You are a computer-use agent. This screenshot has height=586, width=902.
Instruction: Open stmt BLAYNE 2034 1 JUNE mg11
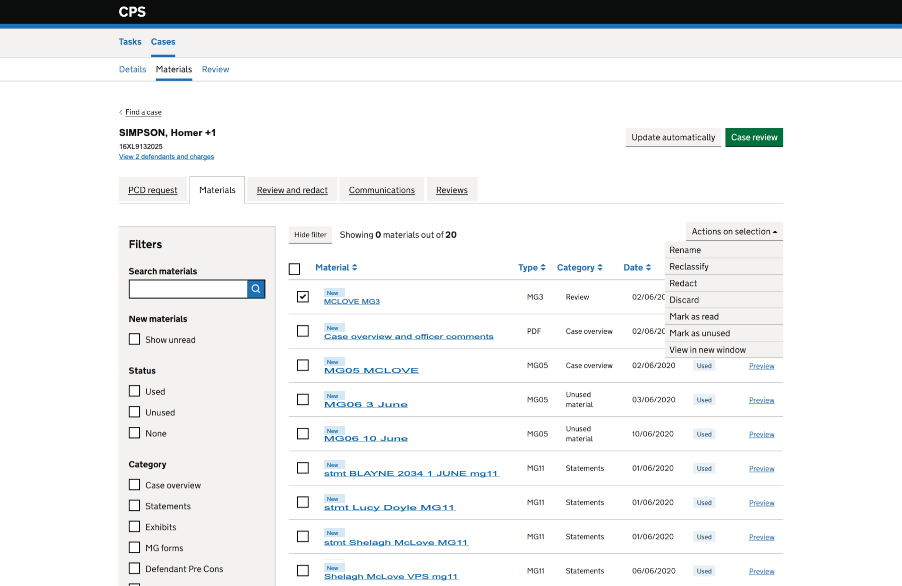point(411,473)
